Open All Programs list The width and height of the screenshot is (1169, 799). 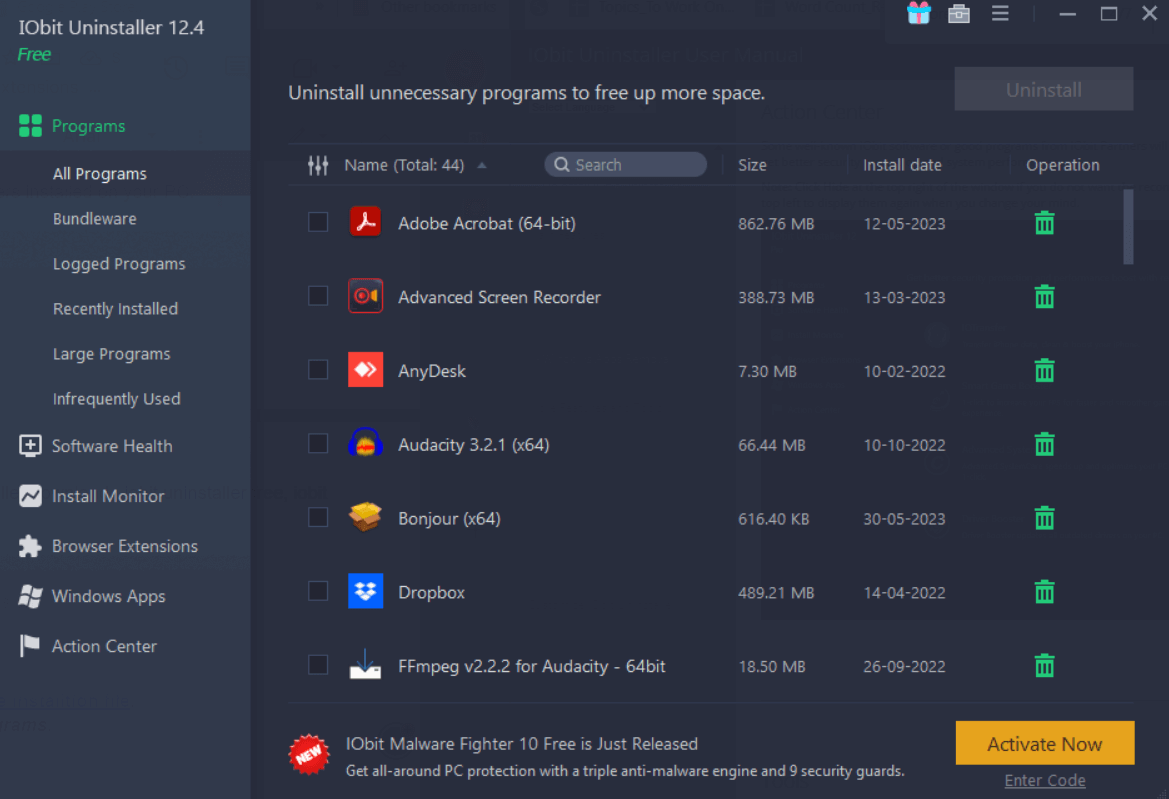pos(100,174)
